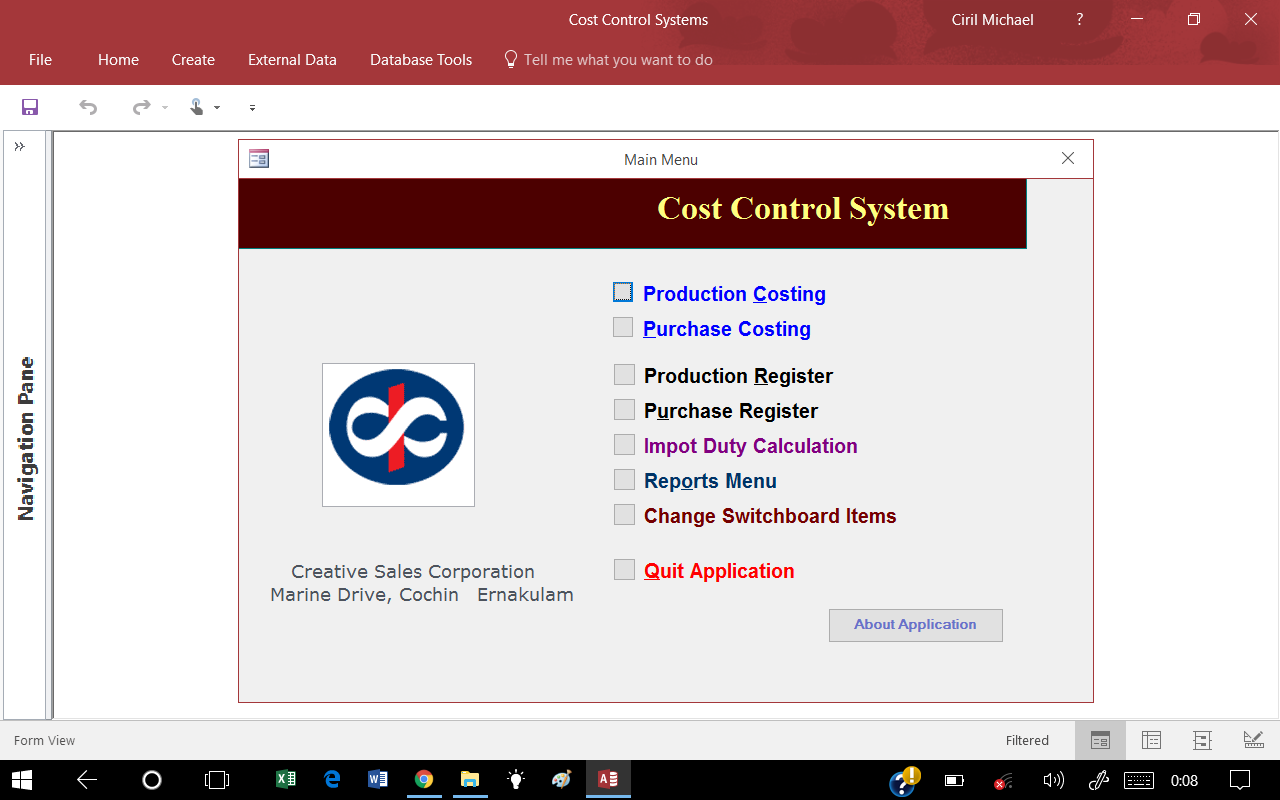Image resolution: width=1280 pixels, height=800 pixels.
Task: Close the Main Menu form window
Action: coord(1068,158)
